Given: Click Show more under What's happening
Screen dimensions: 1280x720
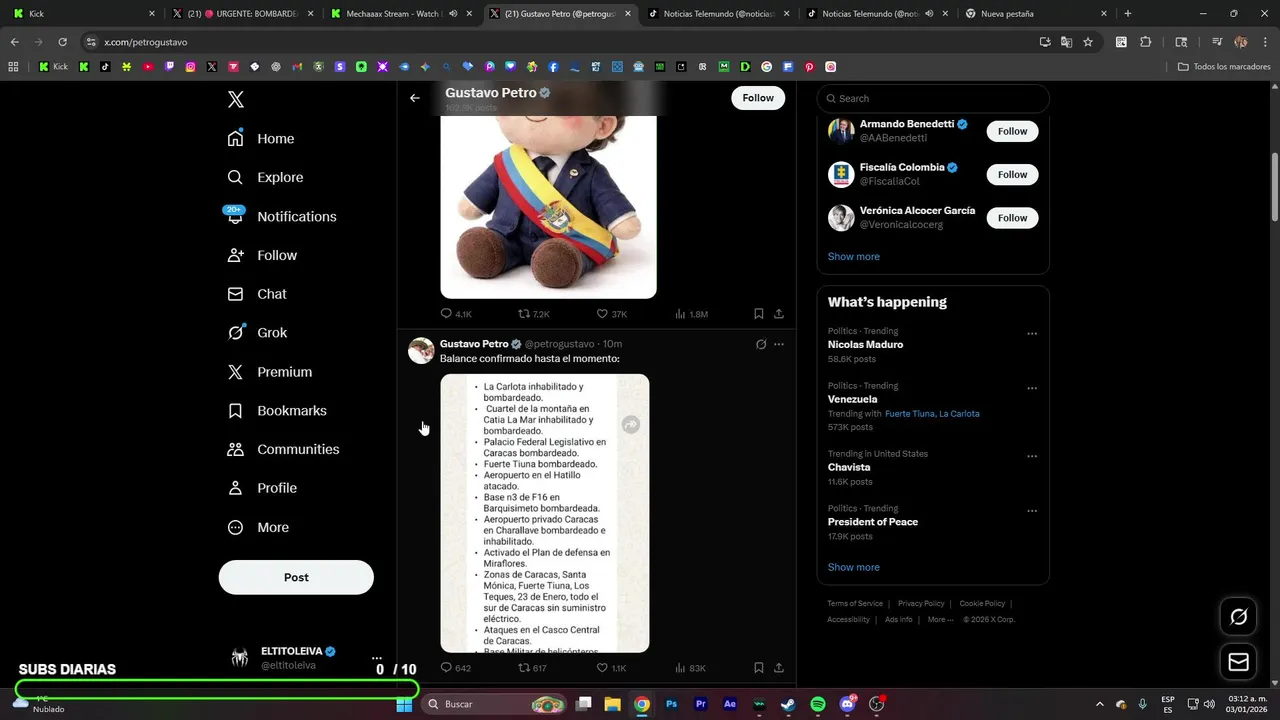Looking at the screenshot, I should click(x=853, y=567).
